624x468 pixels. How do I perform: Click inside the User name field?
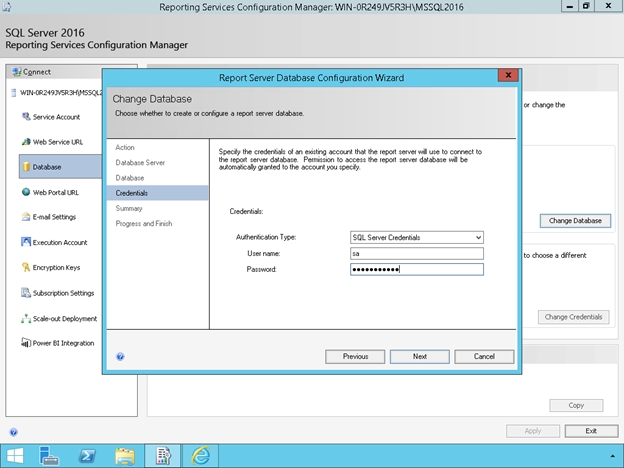tap(417, 253)
